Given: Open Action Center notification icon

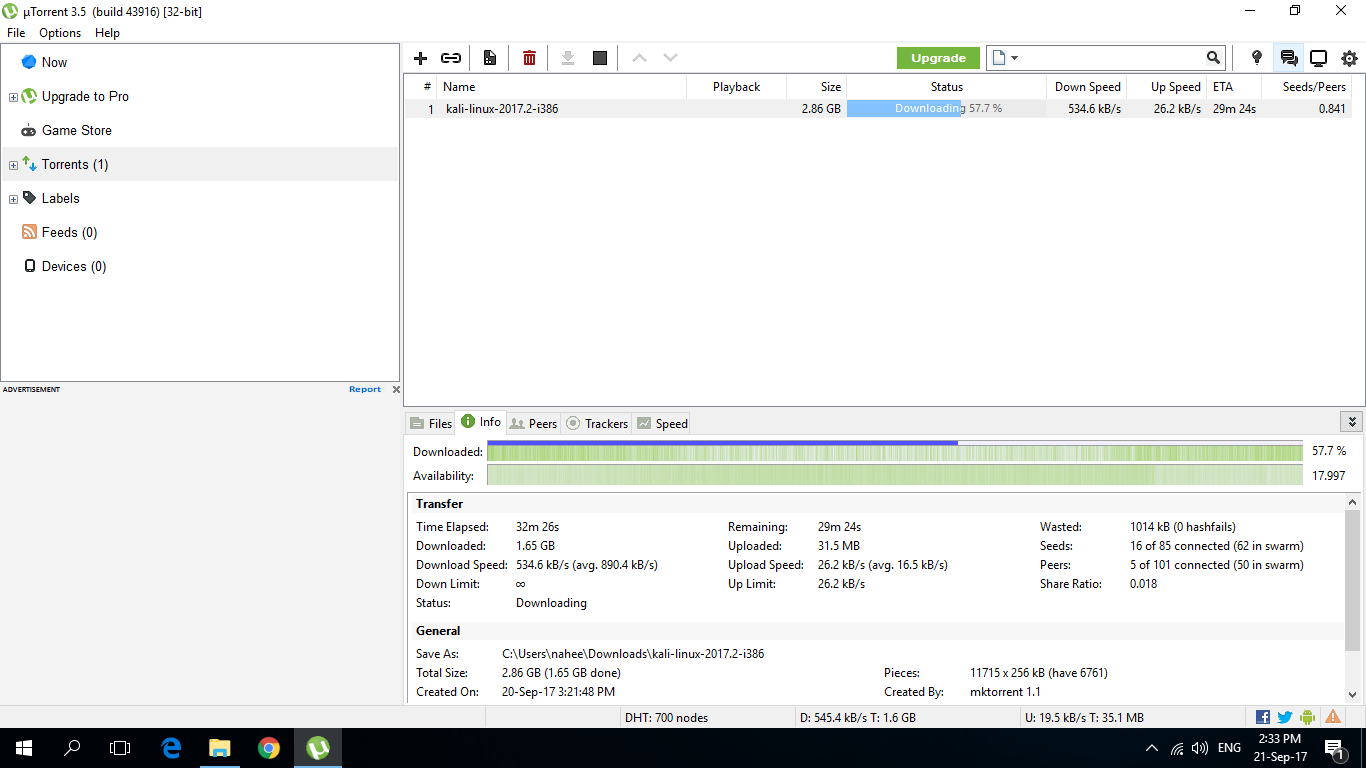Looking at the screenshot, I should tap(1333, 747).
